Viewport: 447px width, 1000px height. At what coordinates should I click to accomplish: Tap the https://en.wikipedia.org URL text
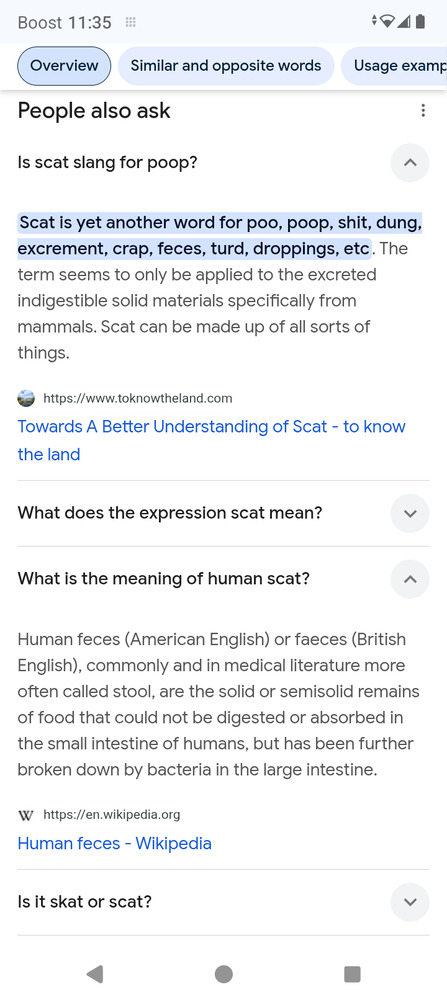pyautogui.click(x=112, y=814)
